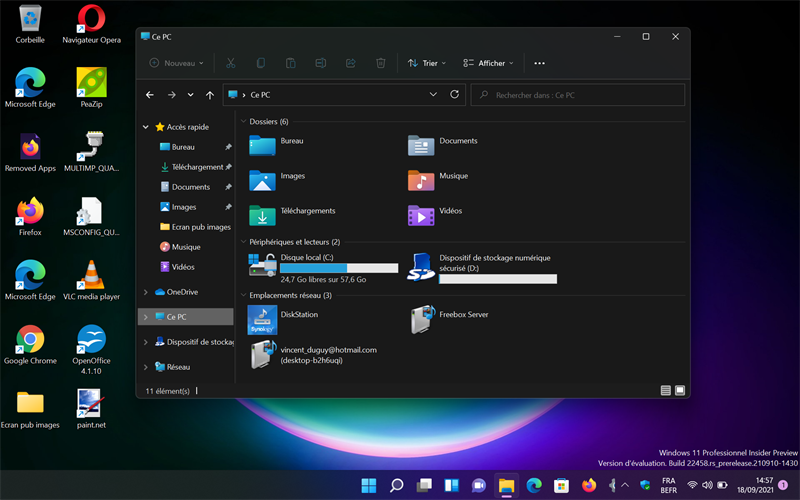Click the Nouveau button
The height and width of the screenshot is (500, 800).
[176, 63]
